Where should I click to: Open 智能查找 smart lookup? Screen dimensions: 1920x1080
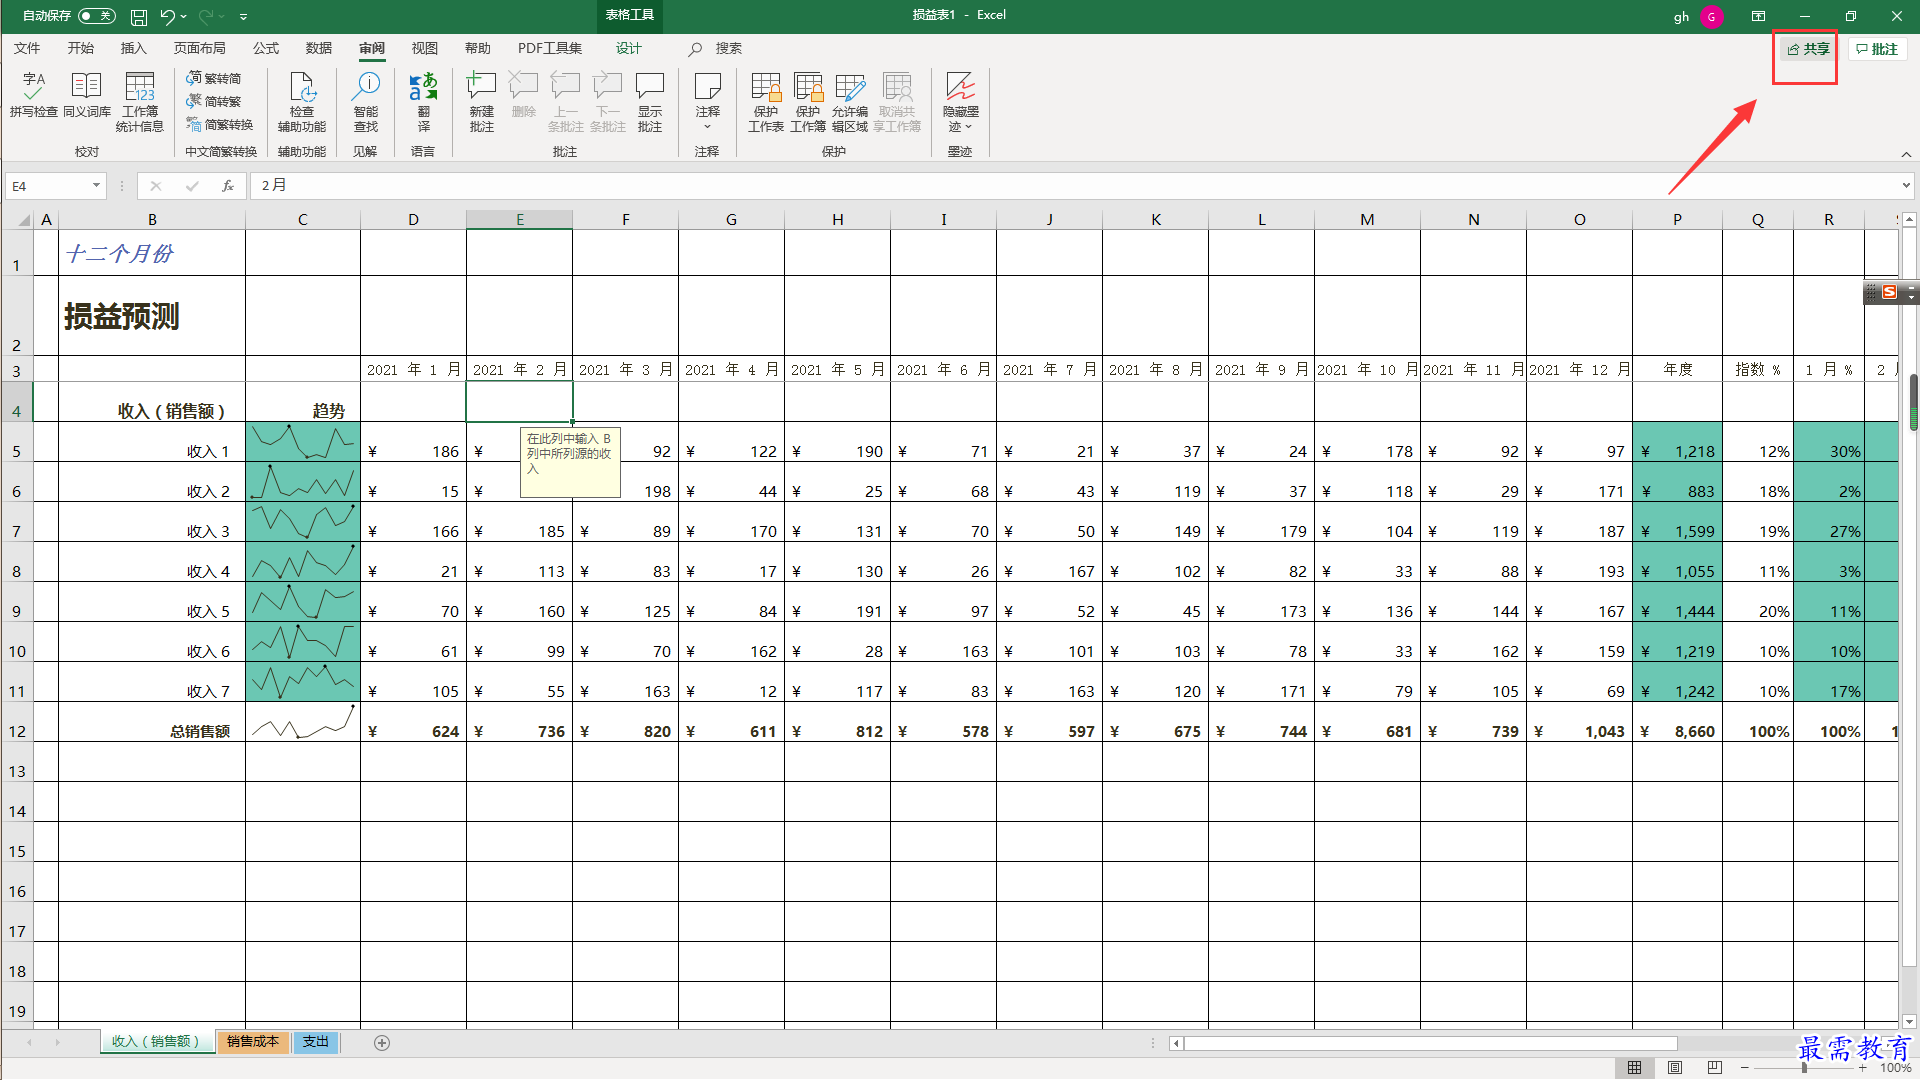(x=366, y=102)
